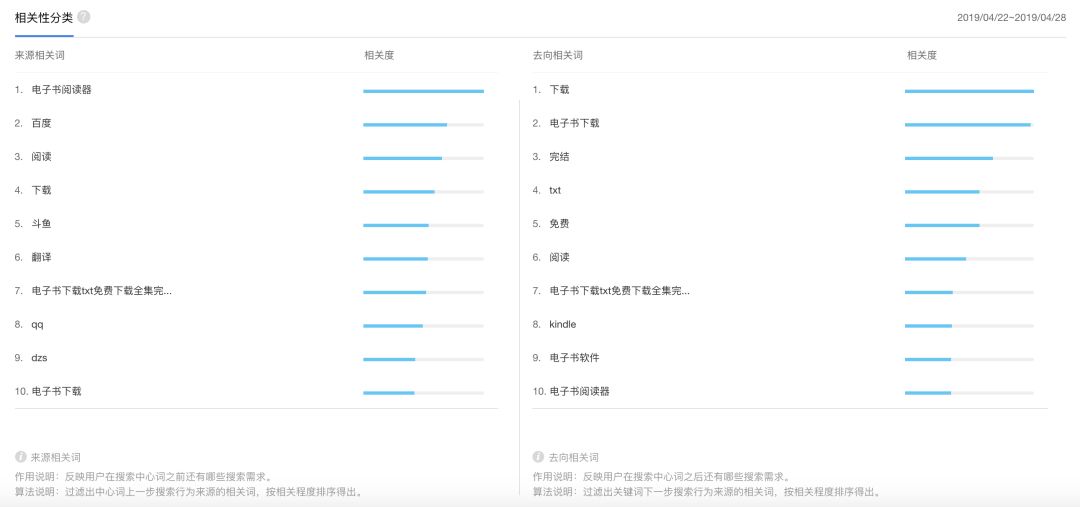The width and height of the screenshot is (1080, 507).
Task: Click the 电子书软件 destination keyword
Action: 574,358
